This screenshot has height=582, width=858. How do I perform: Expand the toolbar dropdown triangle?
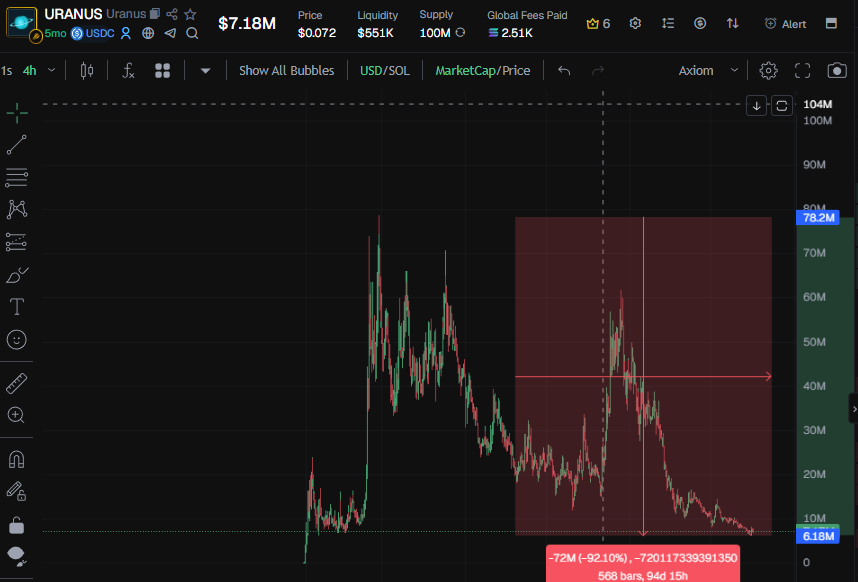click(205, 71)
